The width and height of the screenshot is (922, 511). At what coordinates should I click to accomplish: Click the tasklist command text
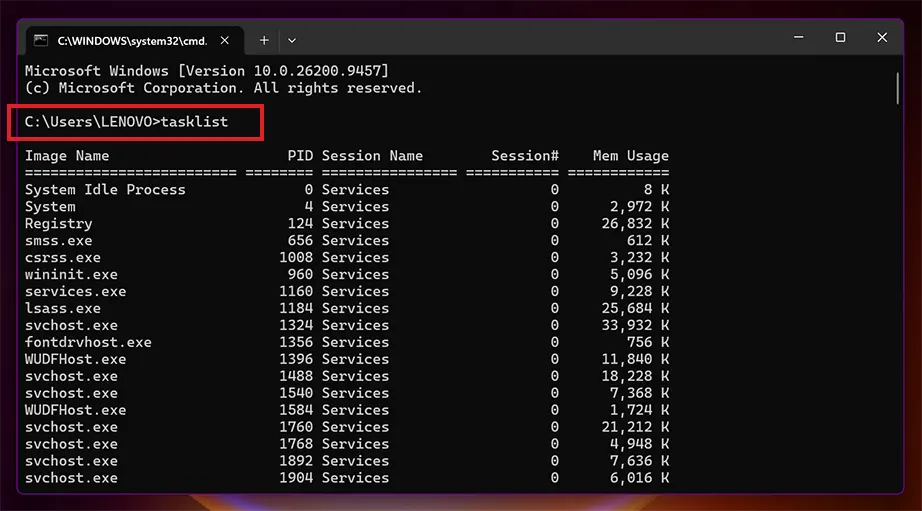tap(194, 122)
